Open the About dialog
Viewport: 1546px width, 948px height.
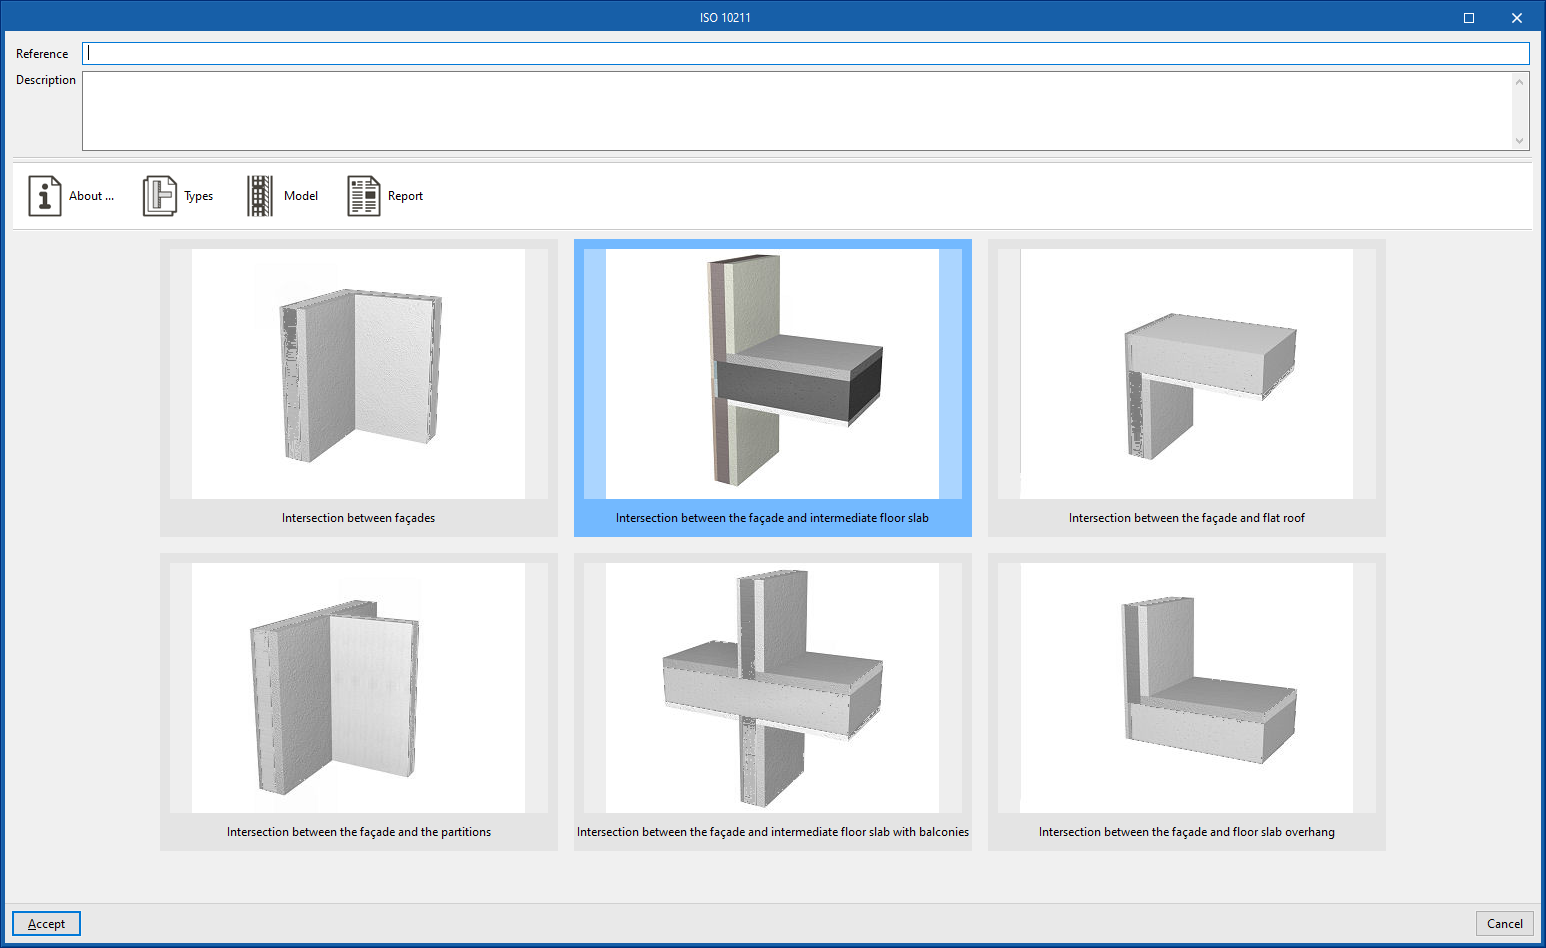(x=70, y=196)
